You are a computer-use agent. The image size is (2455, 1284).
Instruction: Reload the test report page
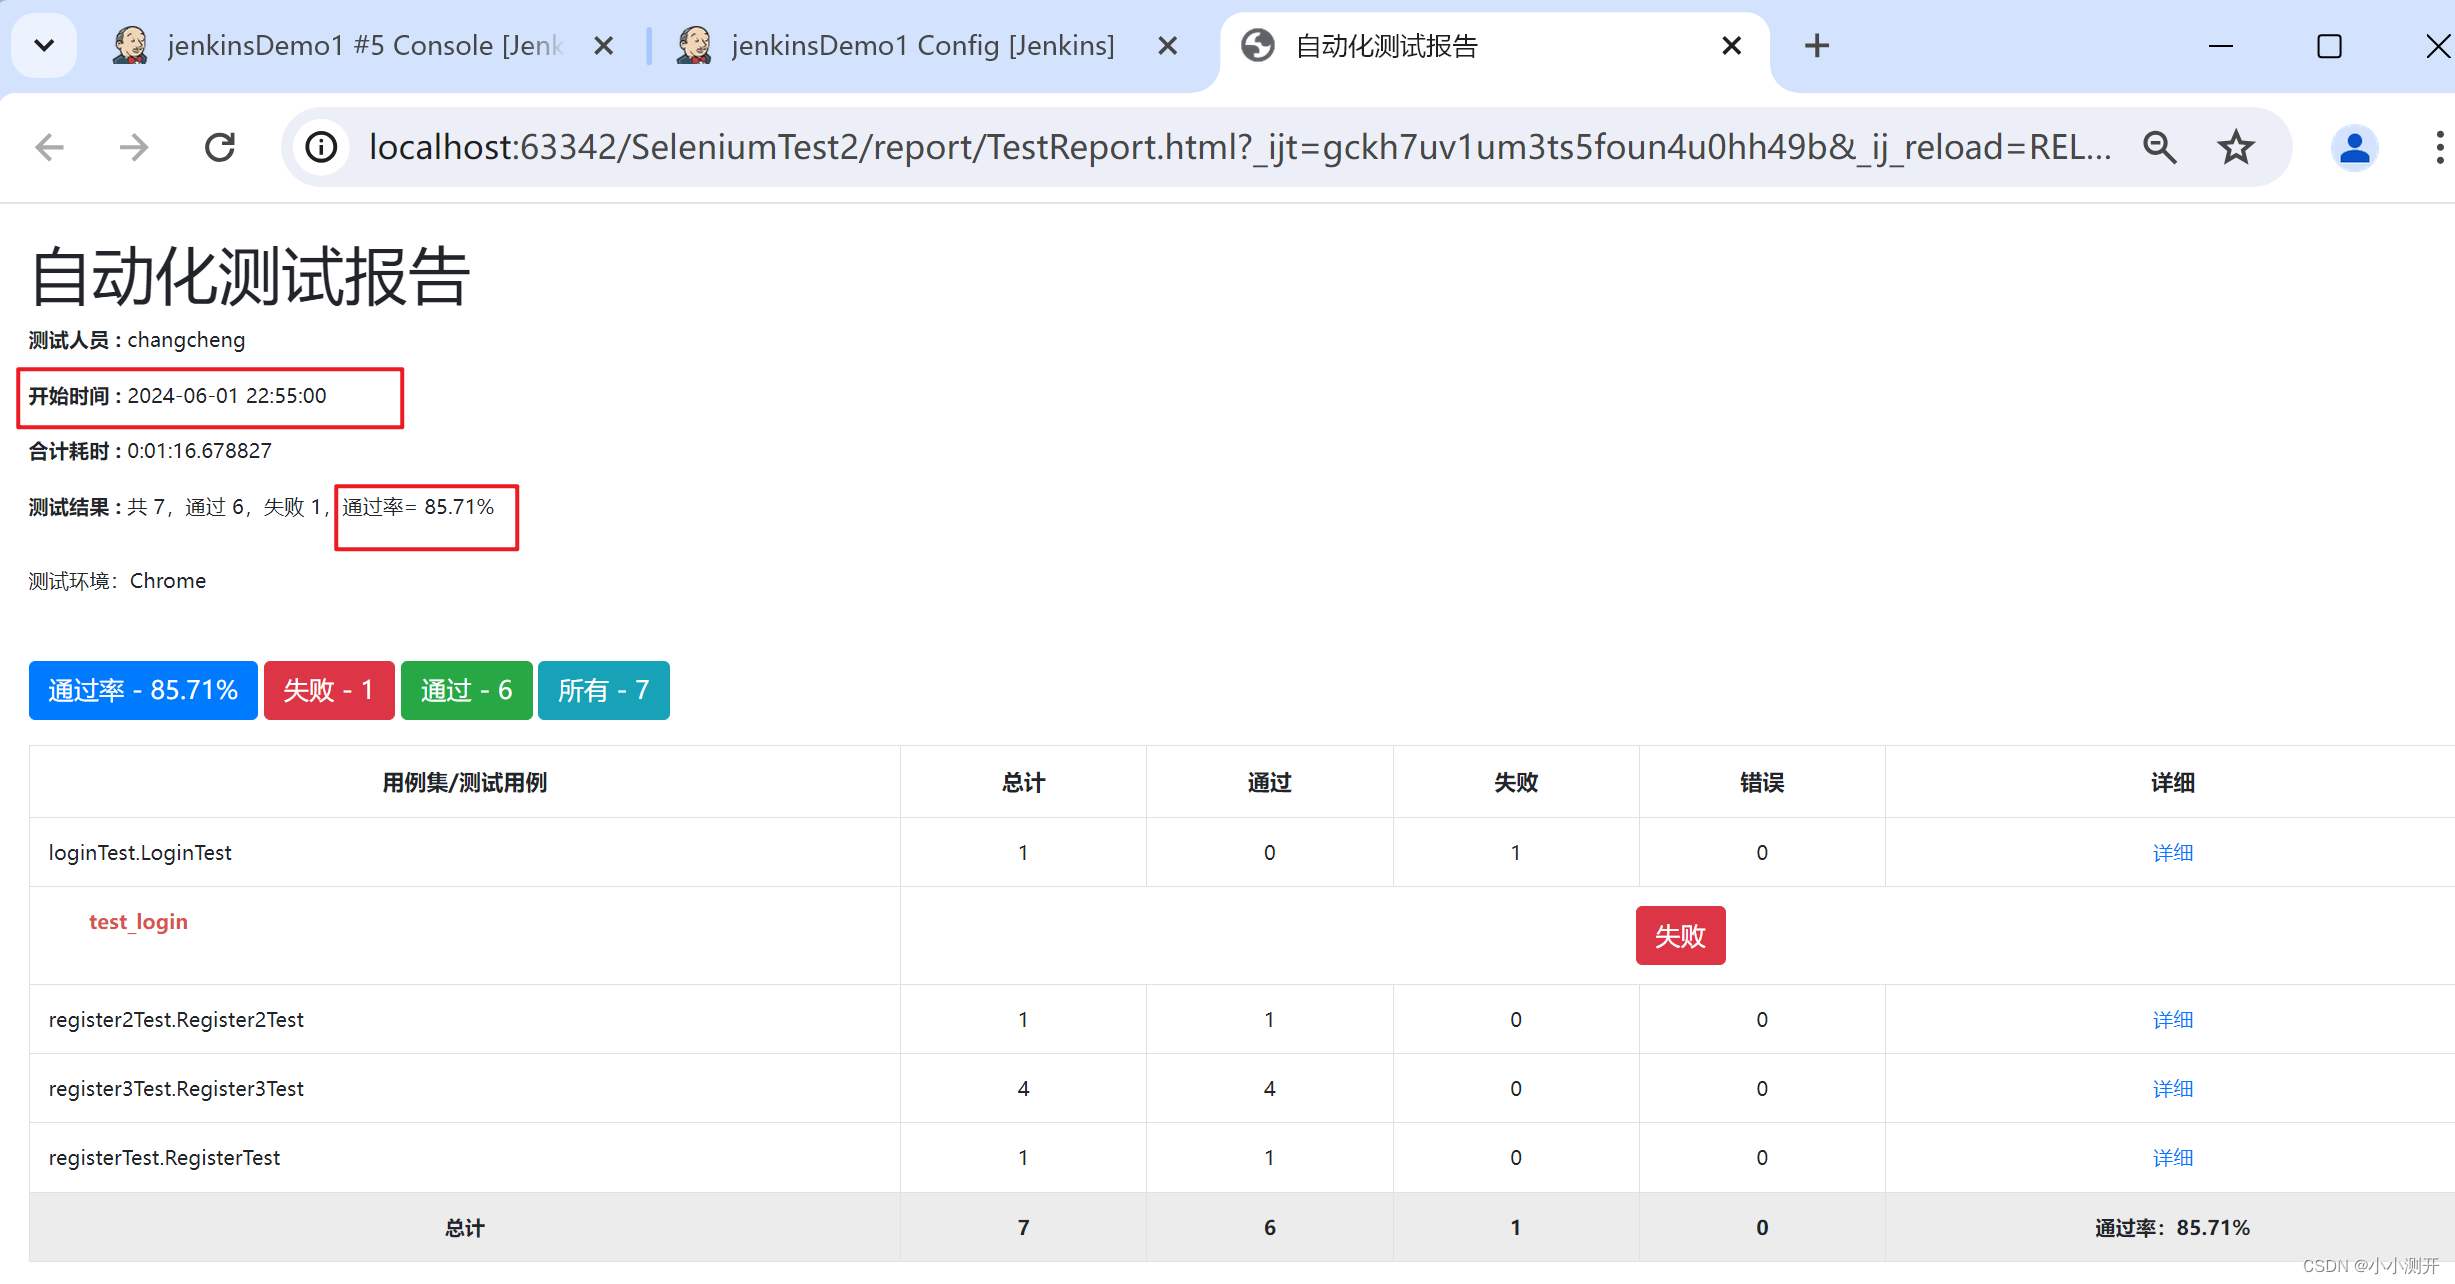pos(219,148)
